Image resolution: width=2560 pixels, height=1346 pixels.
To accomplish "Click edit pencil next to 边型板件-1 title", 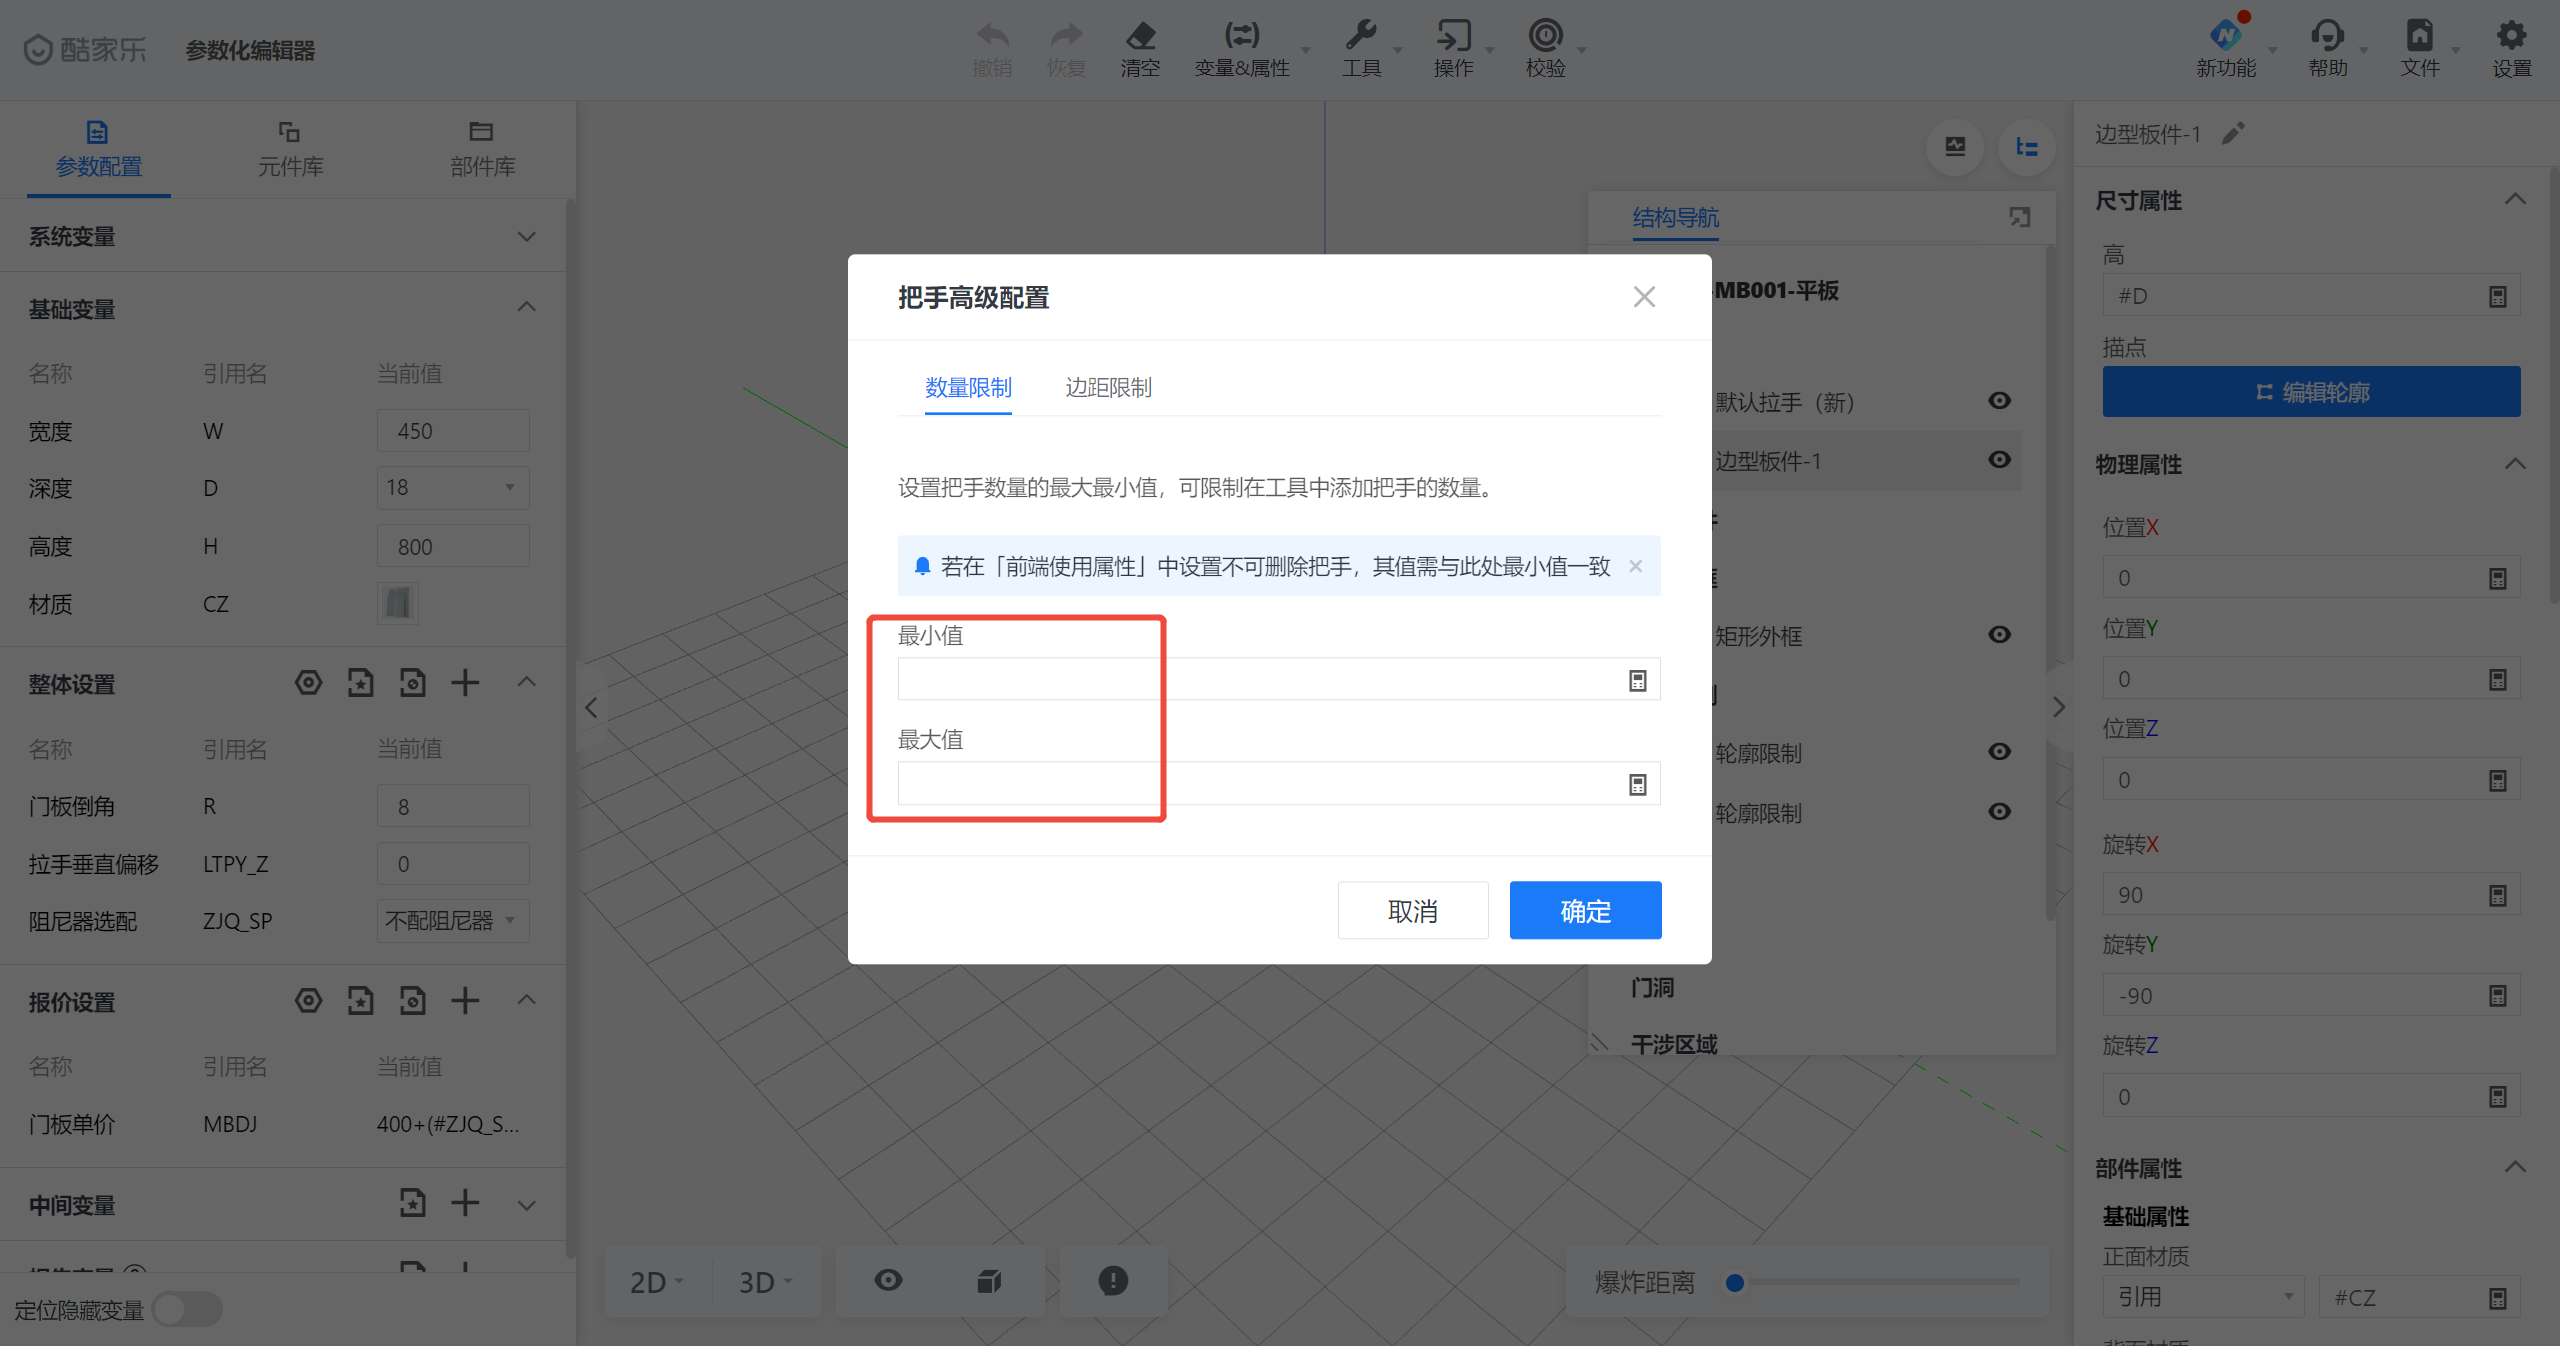I will coord(2233,133).
